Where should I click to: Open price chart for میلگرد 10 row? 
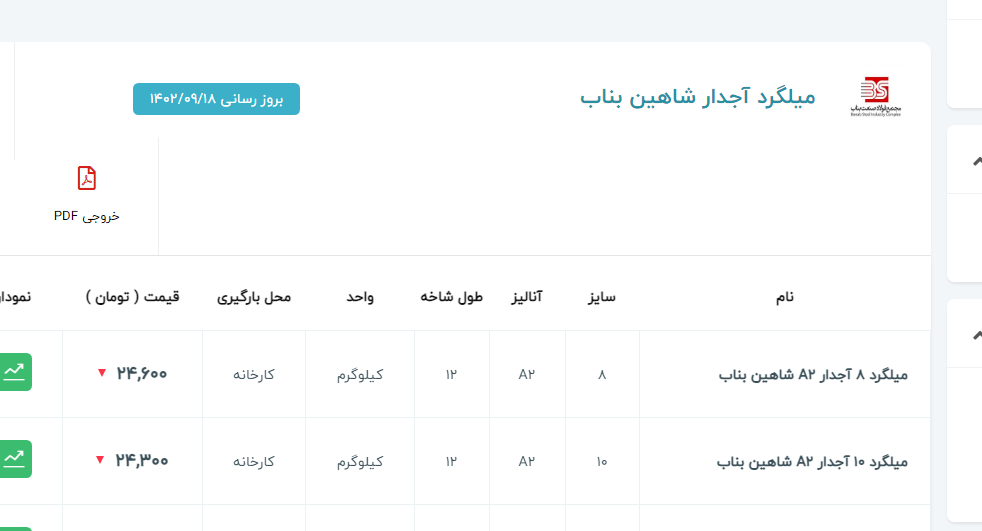point(16,459)
